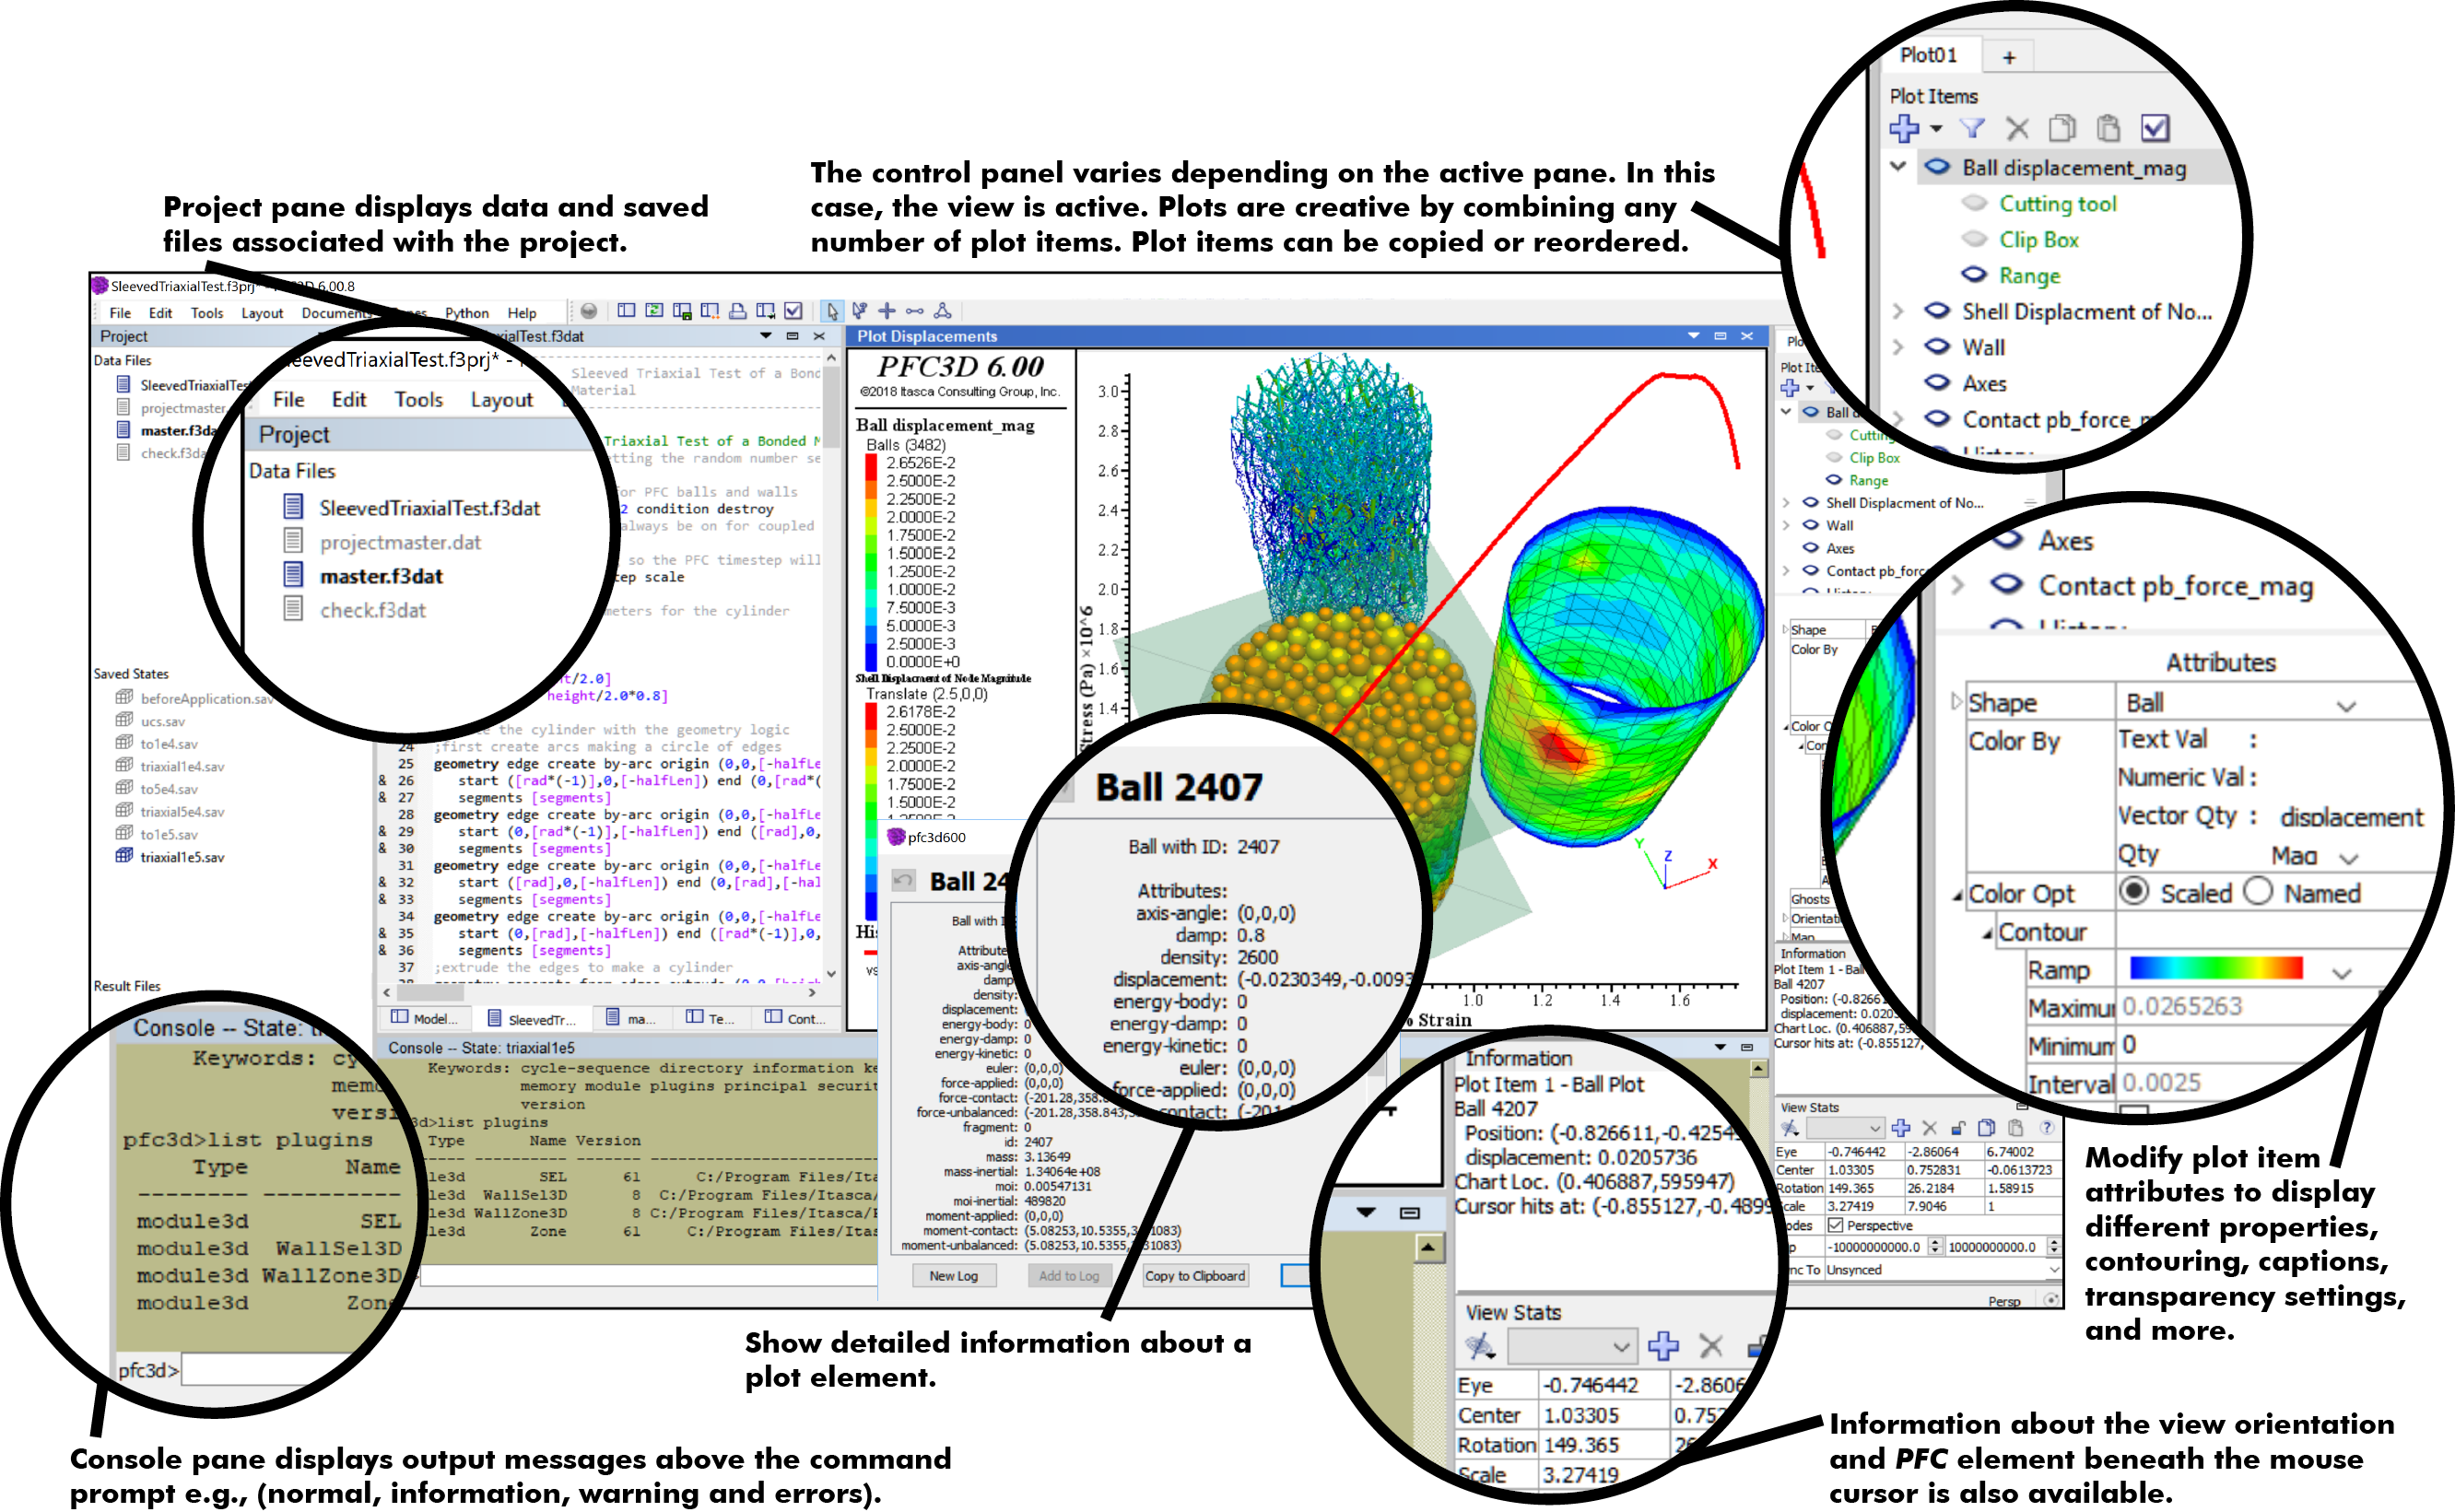Click checkbox icon in enlarged Plot Items callout toolbar
Image resolution: width=2455 pixels, height=1512 pixels.
tap(2155, 128)
